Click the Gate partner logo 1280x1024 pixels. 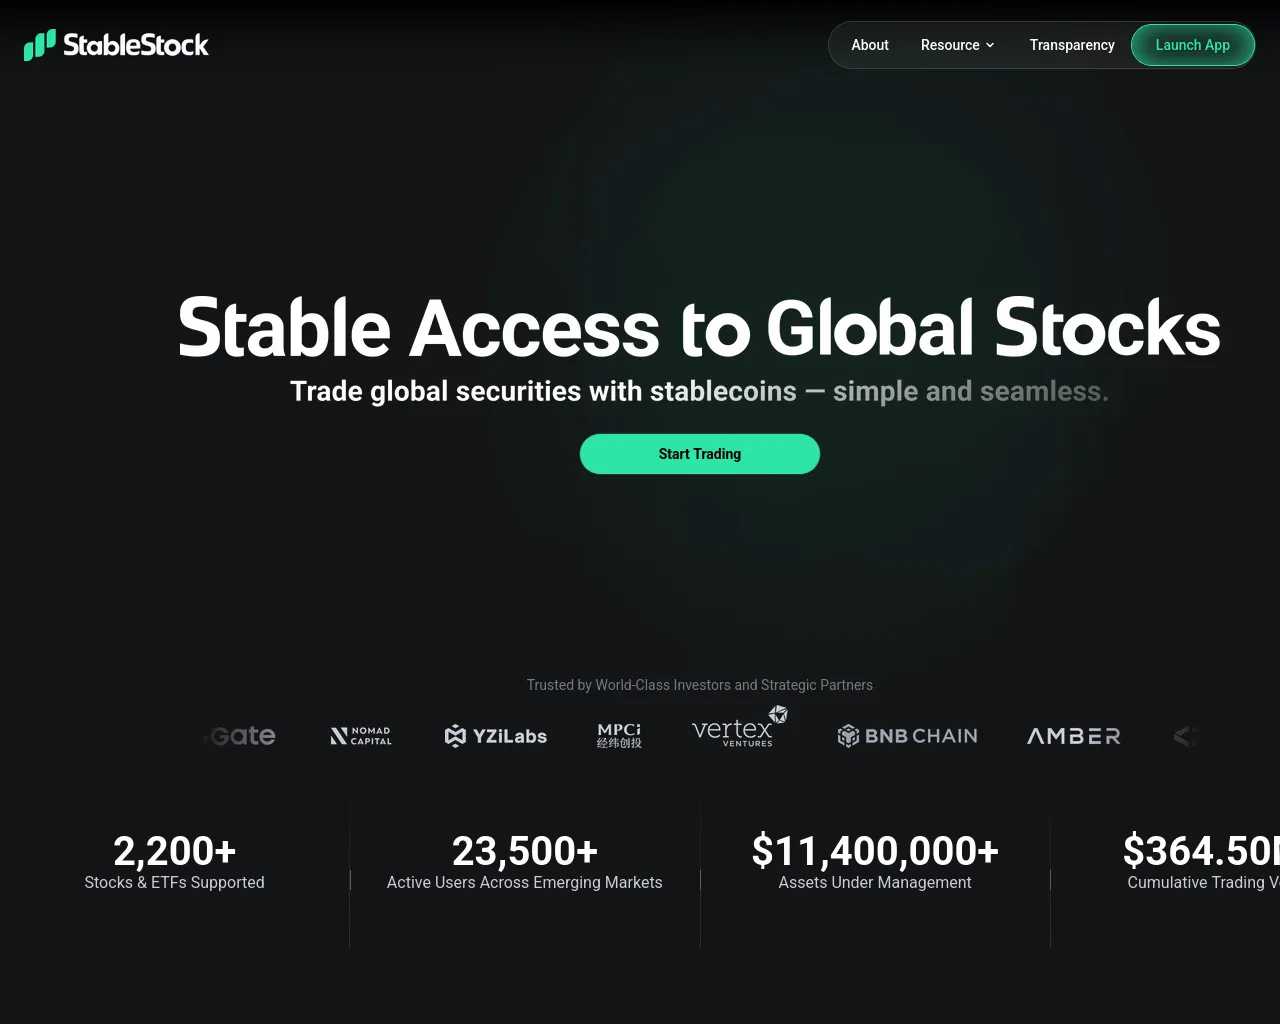[240, 736]
